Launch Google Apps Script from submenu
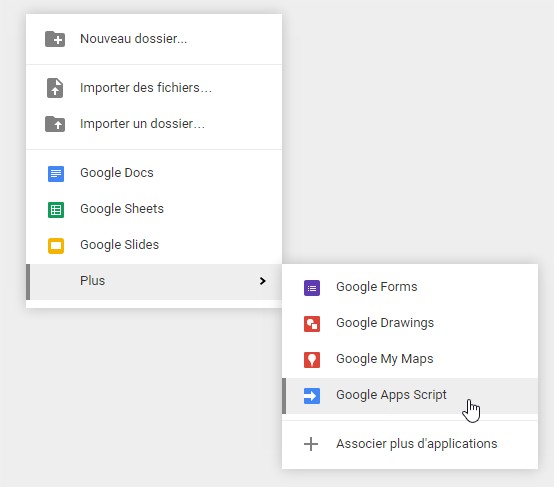 (410, 395)
